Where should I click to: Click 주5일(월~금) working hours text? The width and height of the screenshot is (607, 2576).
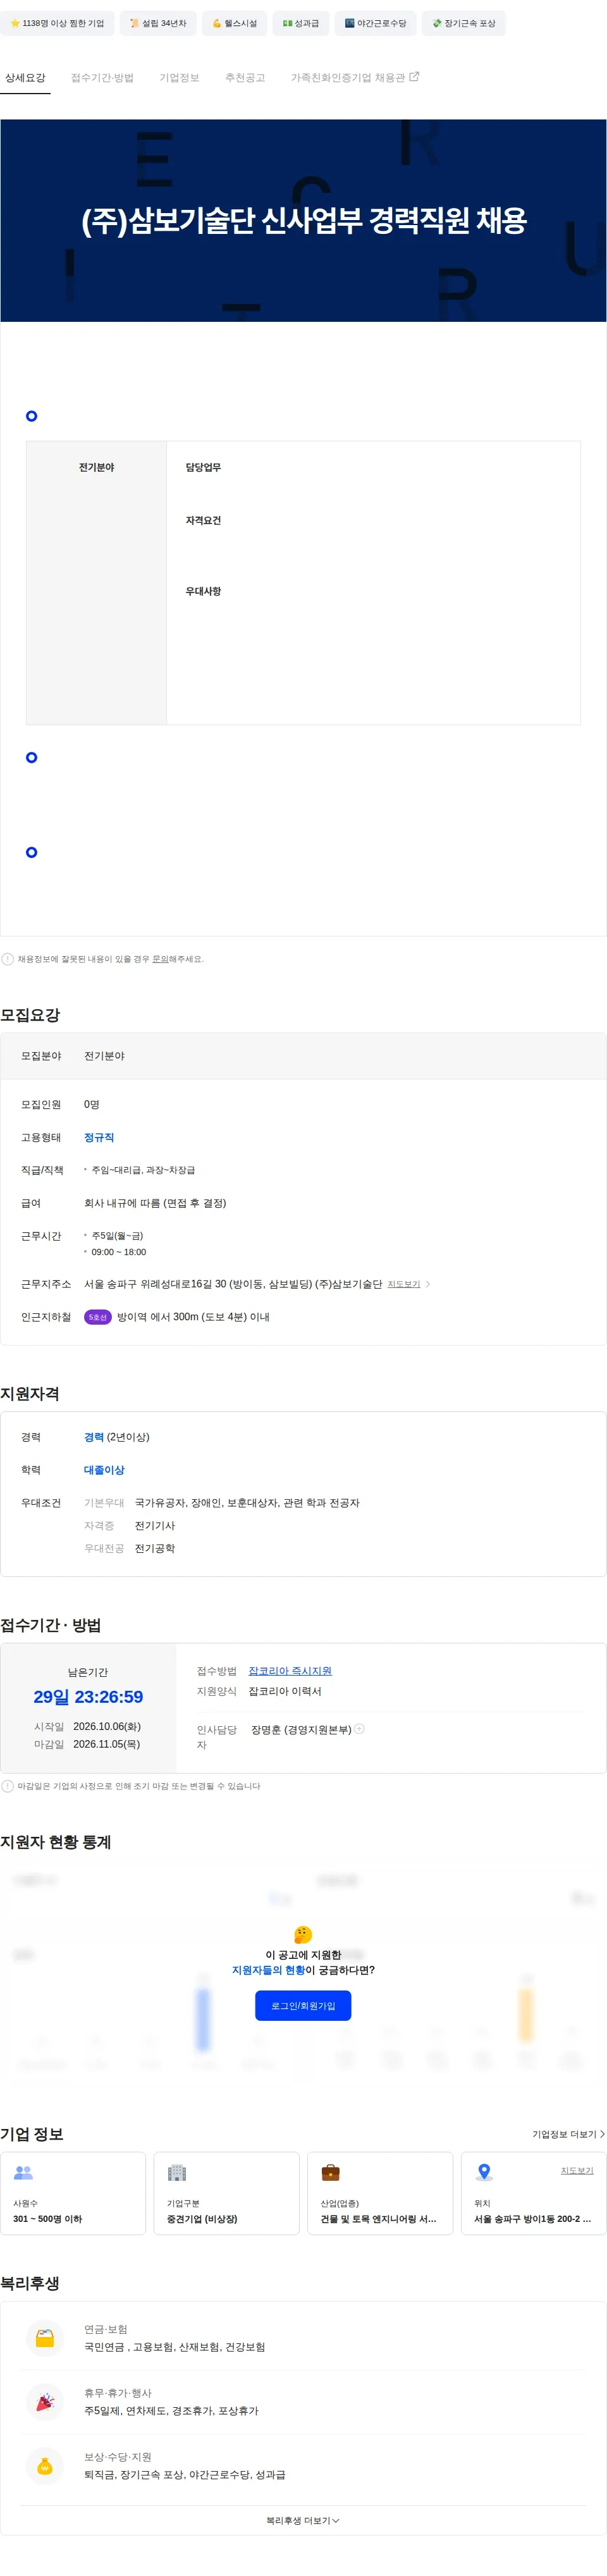pyautogui.click(x=117, y=1237)
